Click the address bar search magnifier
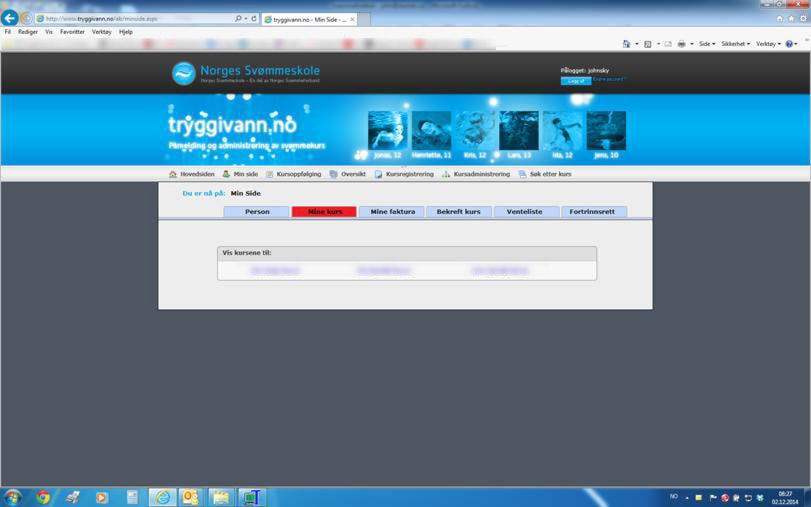Screen dimensions: 811x507 tap(238, 19)
